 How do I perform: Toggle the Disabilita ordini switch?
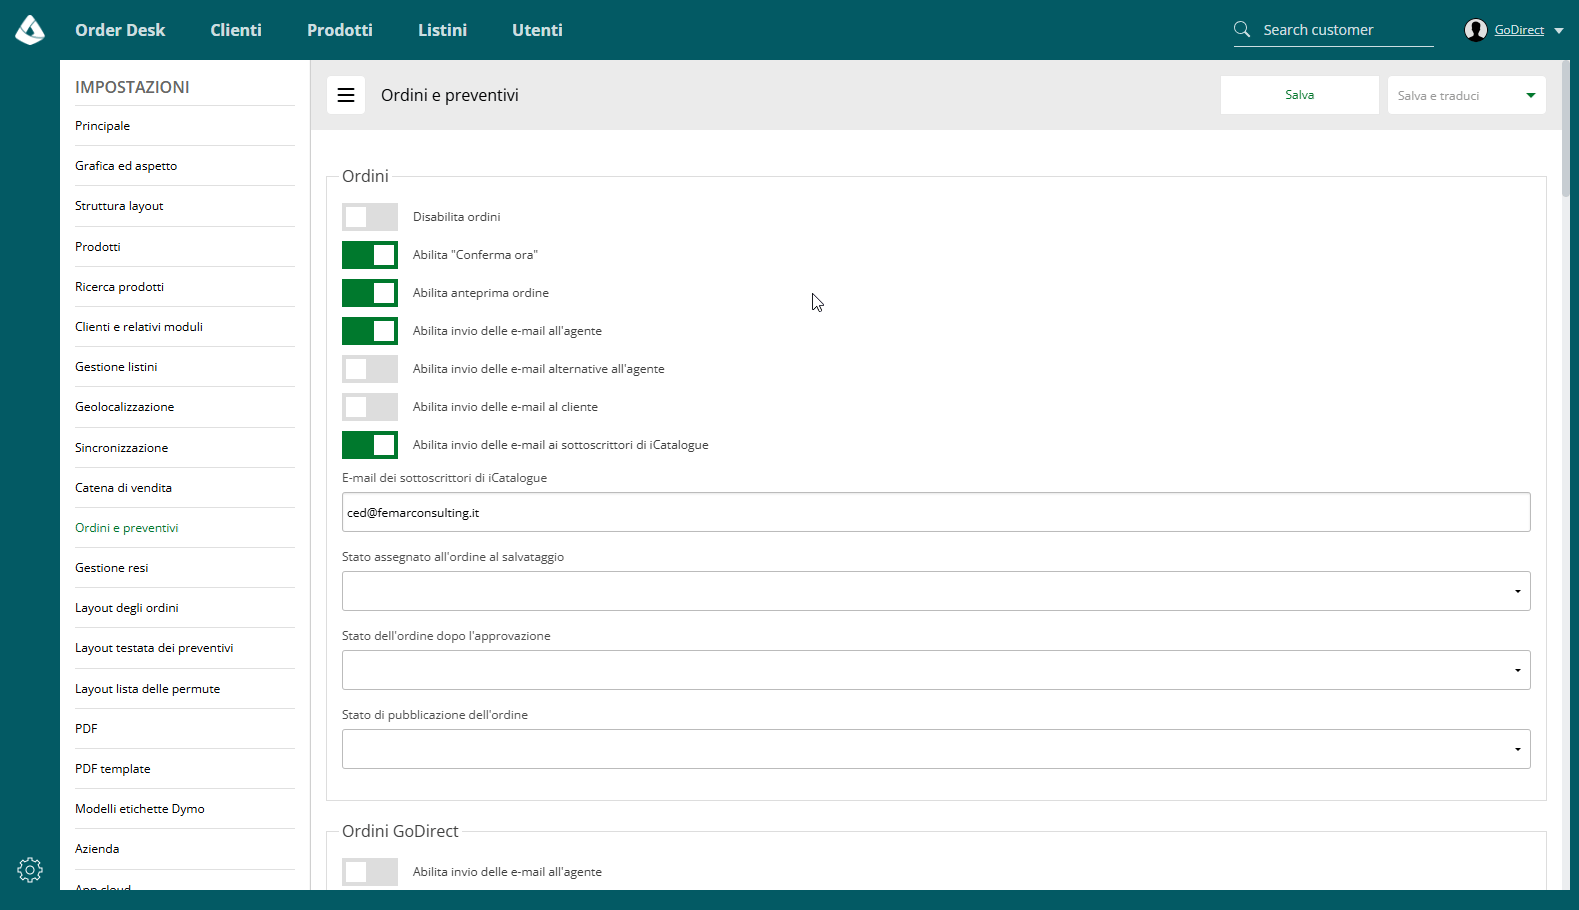point(370,217)
